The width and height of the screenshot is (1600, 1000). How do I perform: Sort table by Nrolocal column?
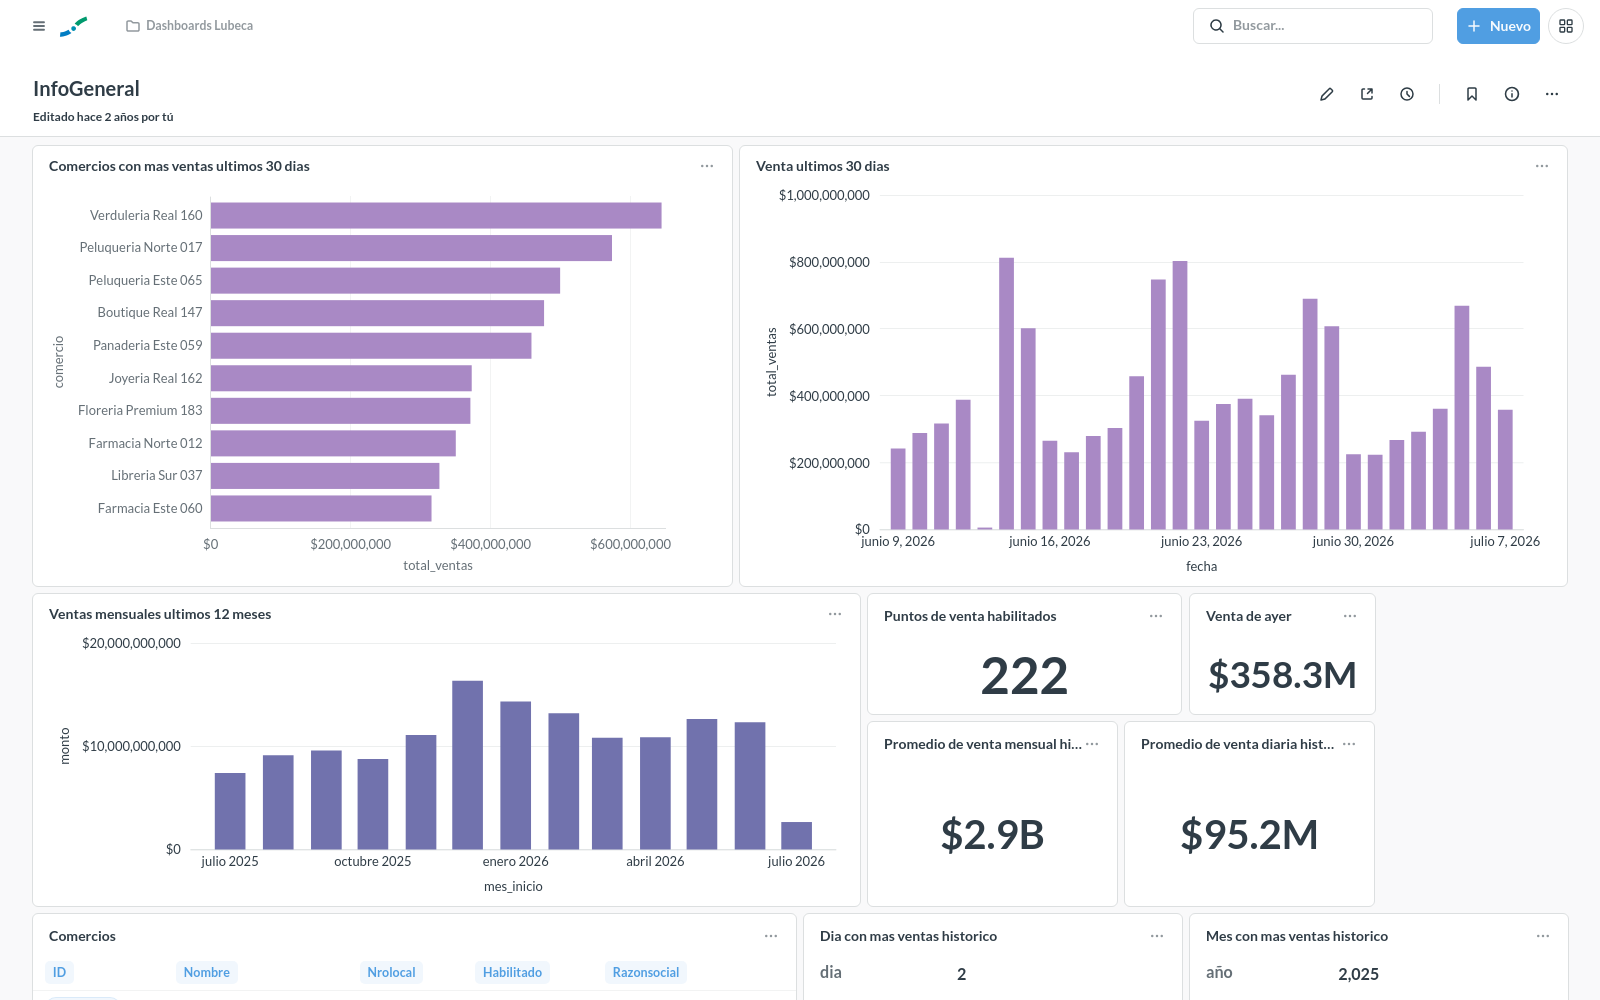[391, 972]
